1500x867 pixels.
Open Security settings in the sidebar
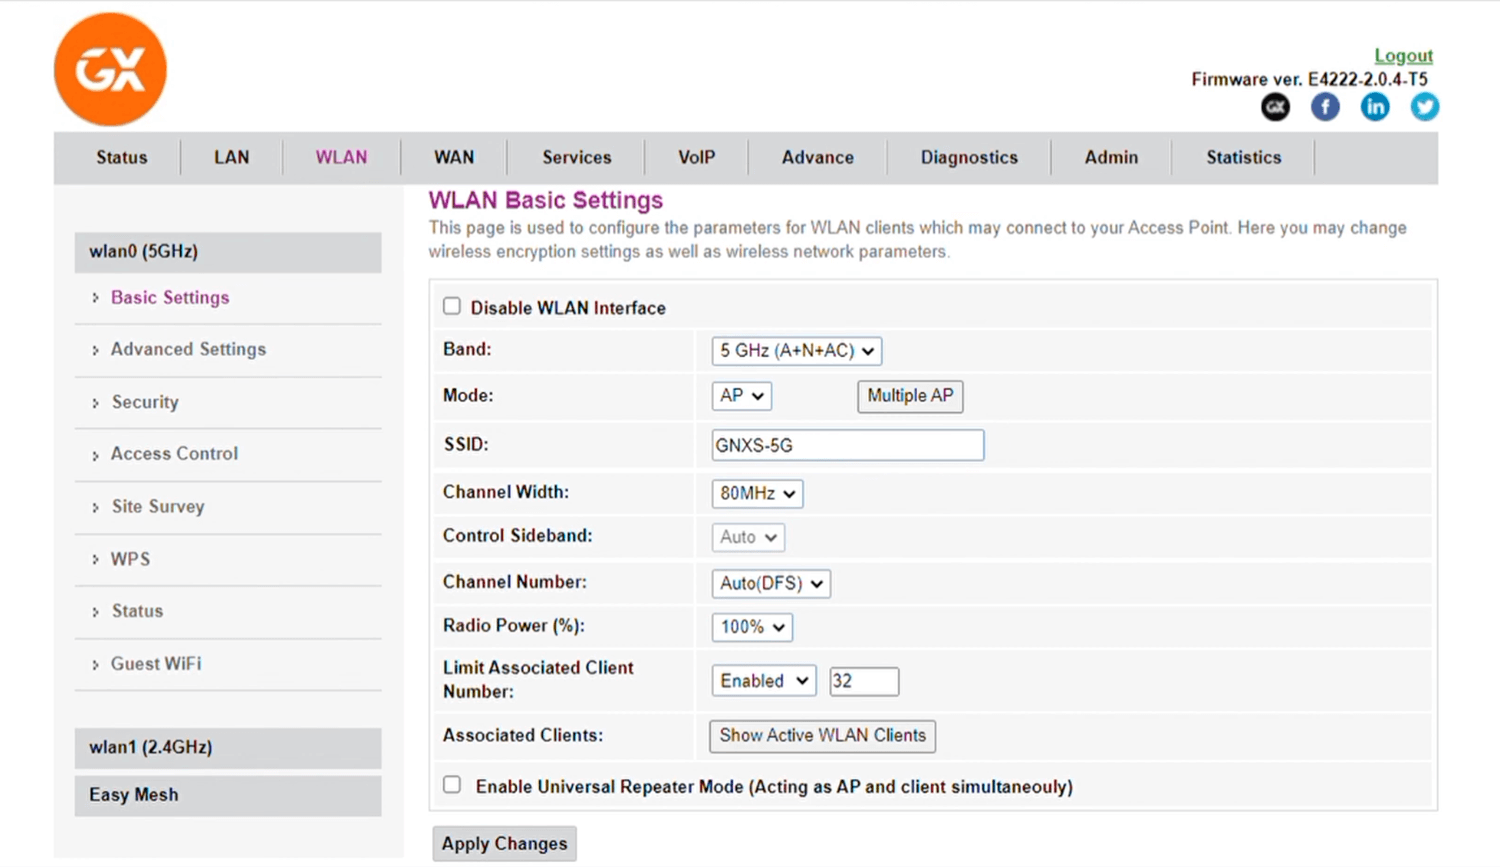click(x=145, y=402)
